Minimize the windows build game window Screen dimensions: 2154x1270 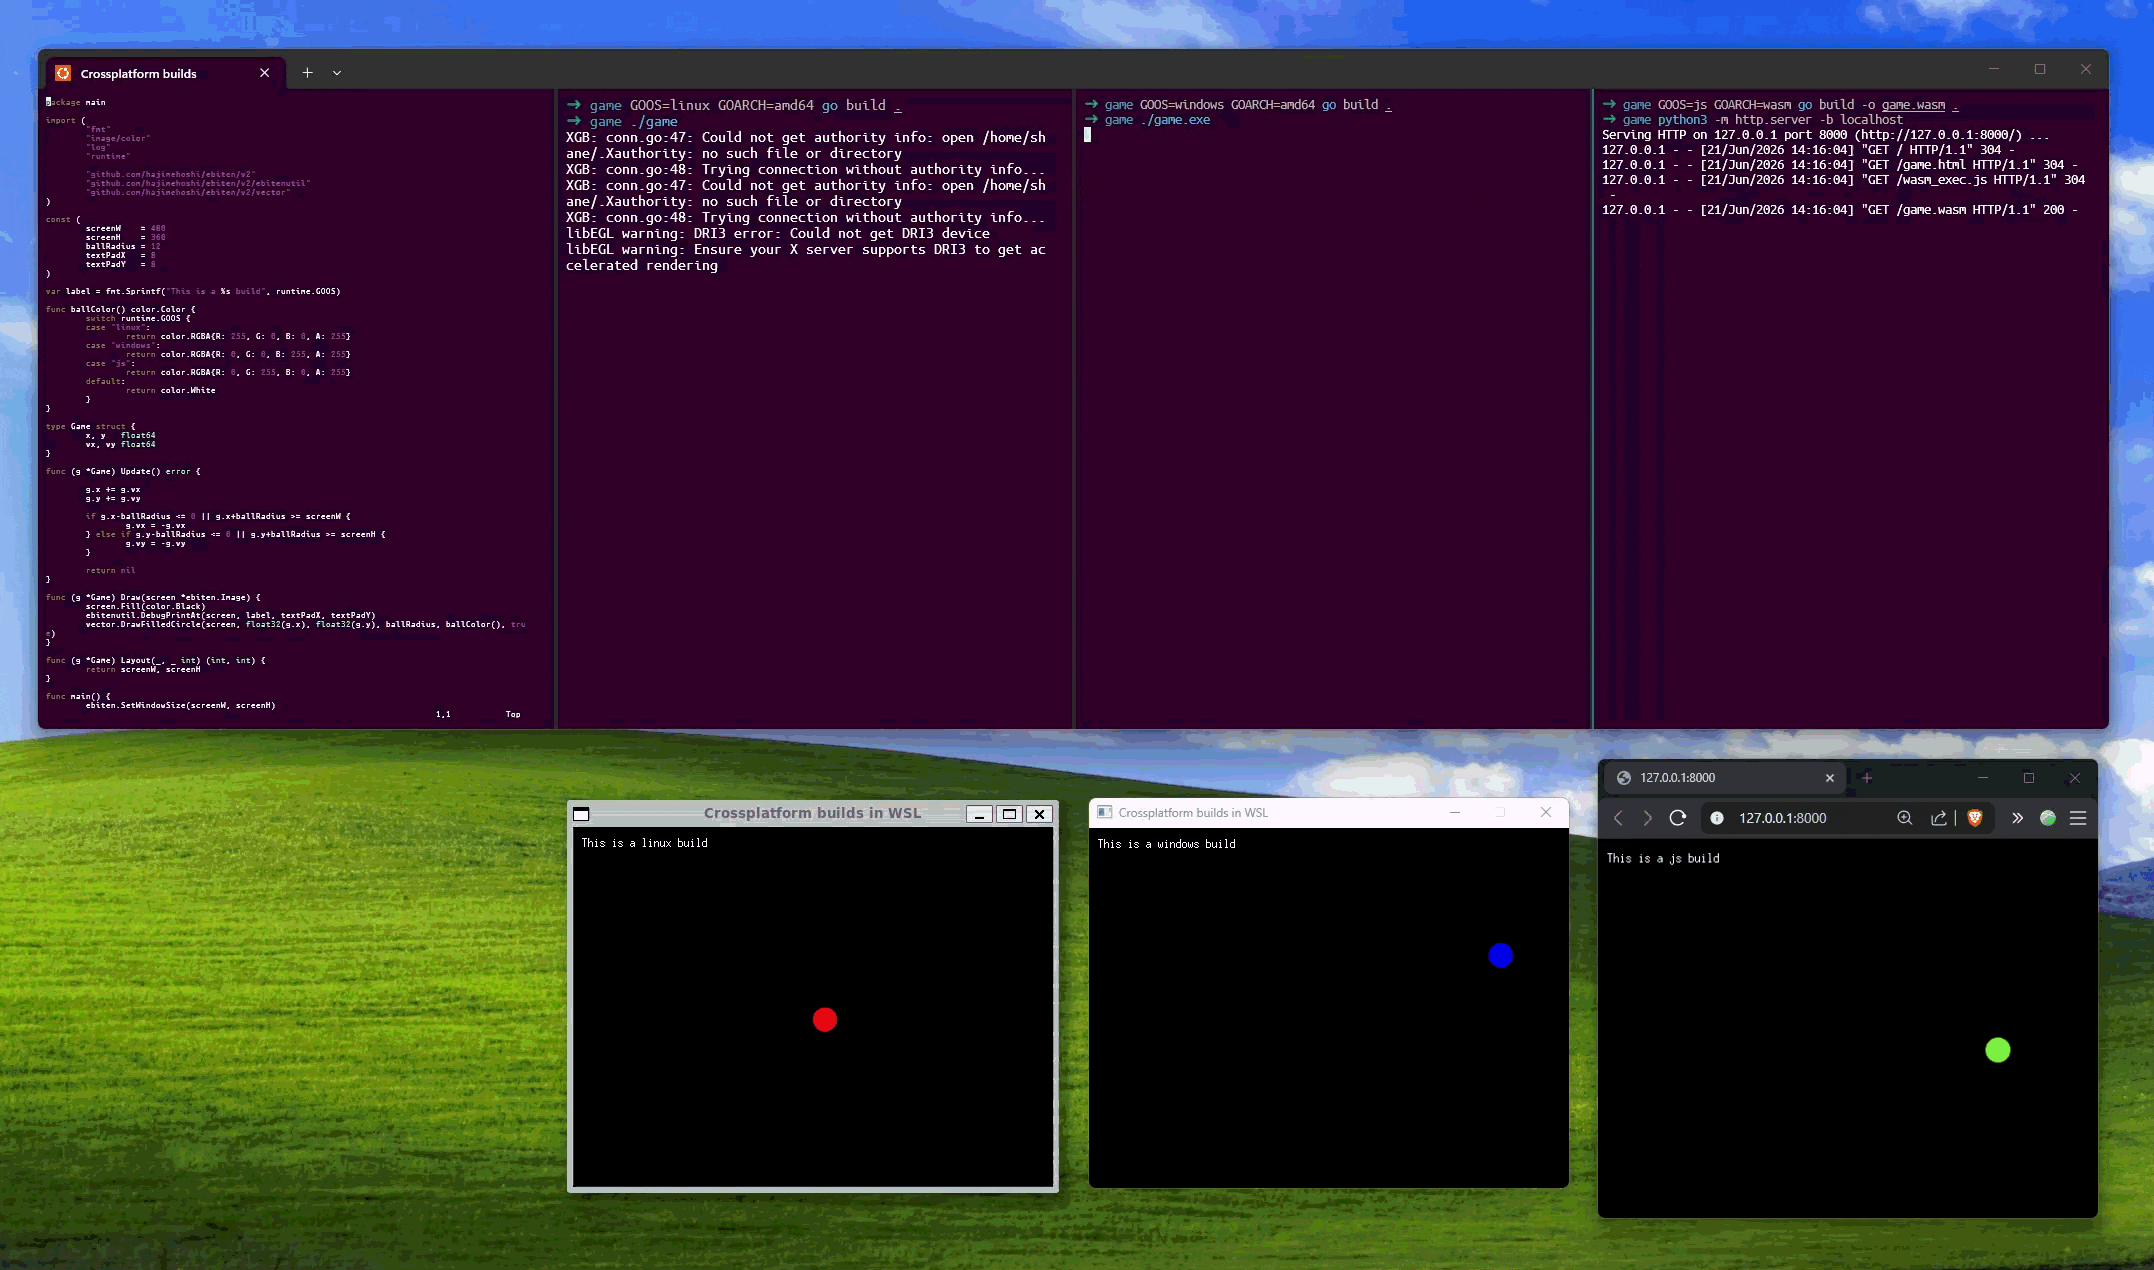pos(1455,813)
